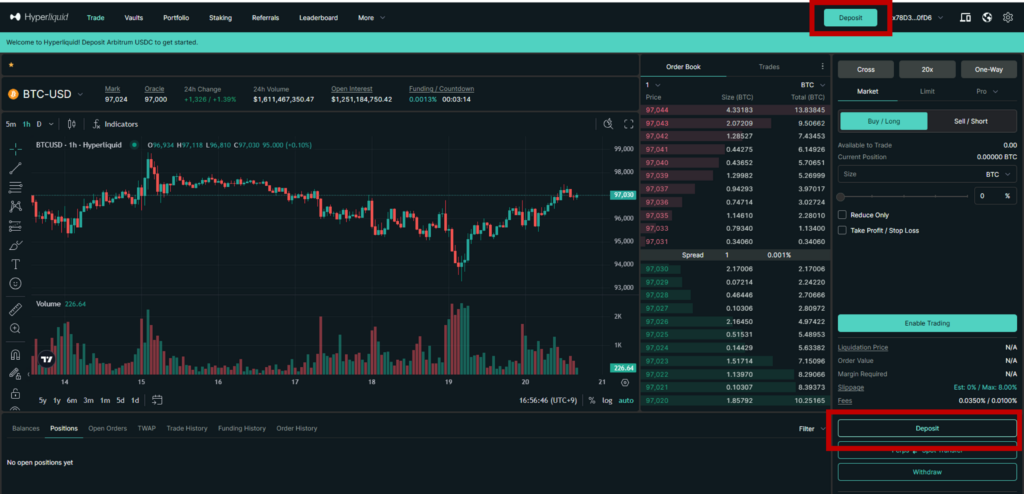Open the Size unit BTC dropdown

click(x=999, y=174)
